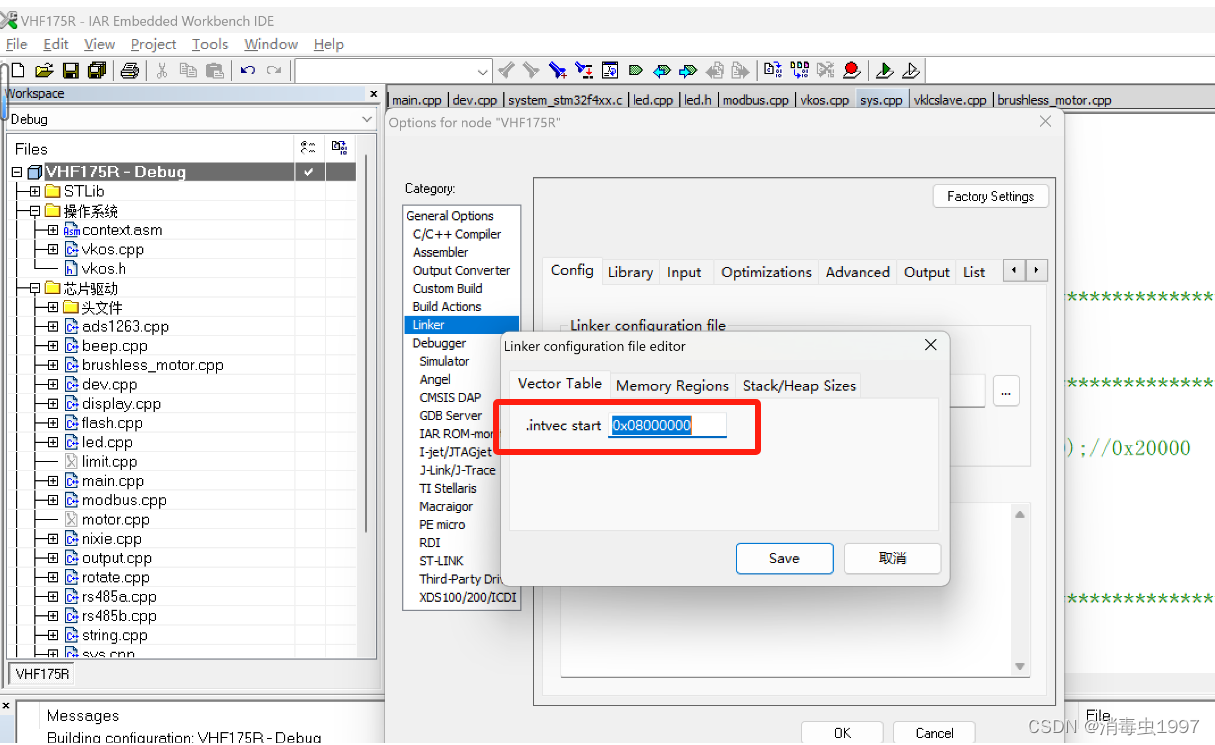1215x745 pixels.
Task: Click the .intvec start address field
Action: 667,425
